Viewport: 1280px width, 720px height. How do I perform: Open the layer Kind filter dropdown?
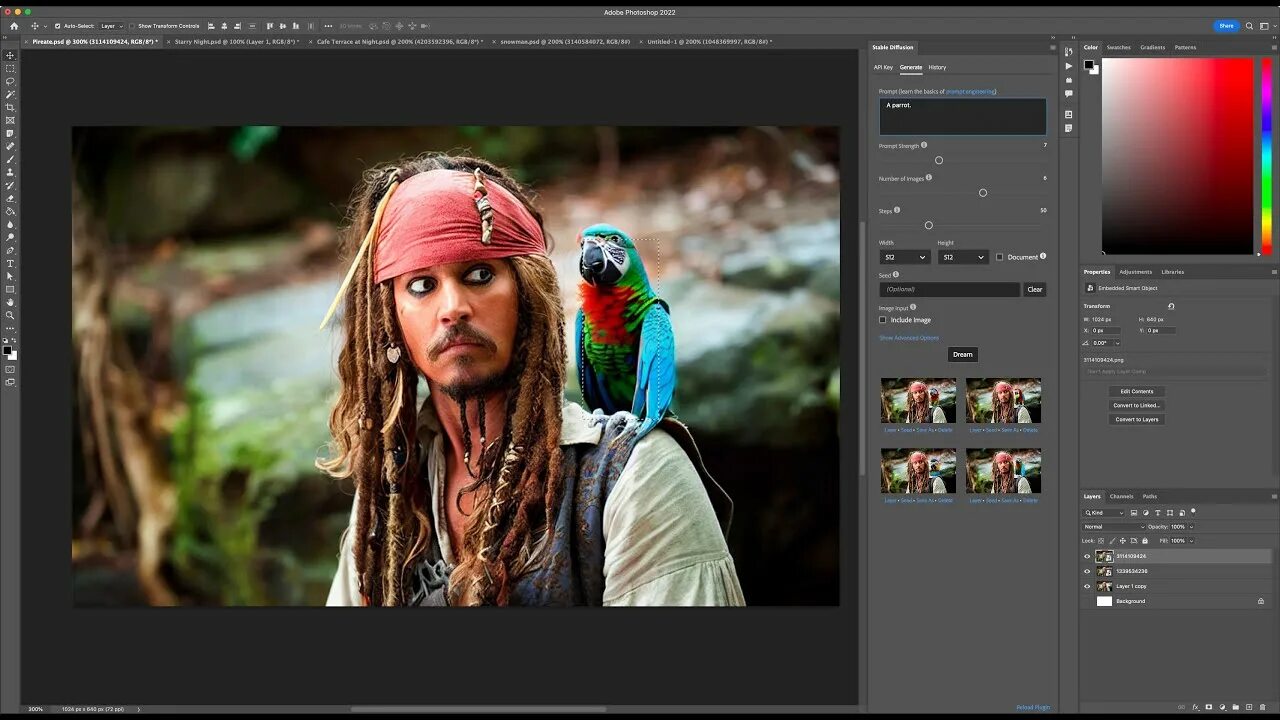(1104, 513)
